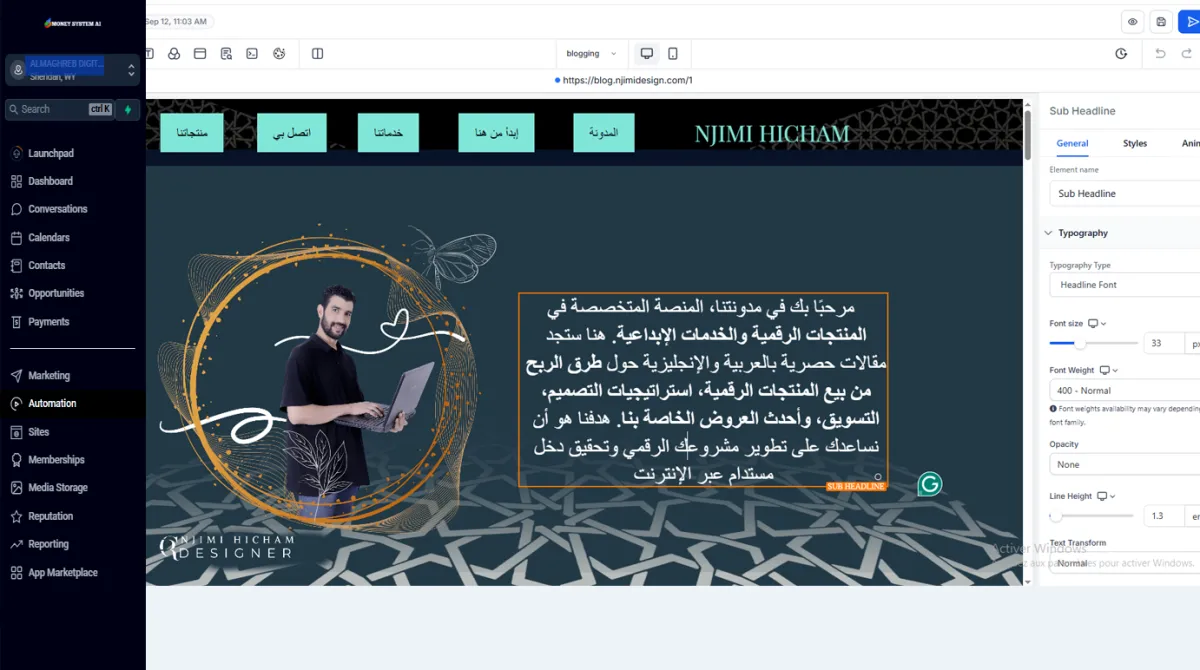Preview the page with the eye icon
This screenshot has width=1200, height=670.
pyautogui.click(x=1133, y=22)
